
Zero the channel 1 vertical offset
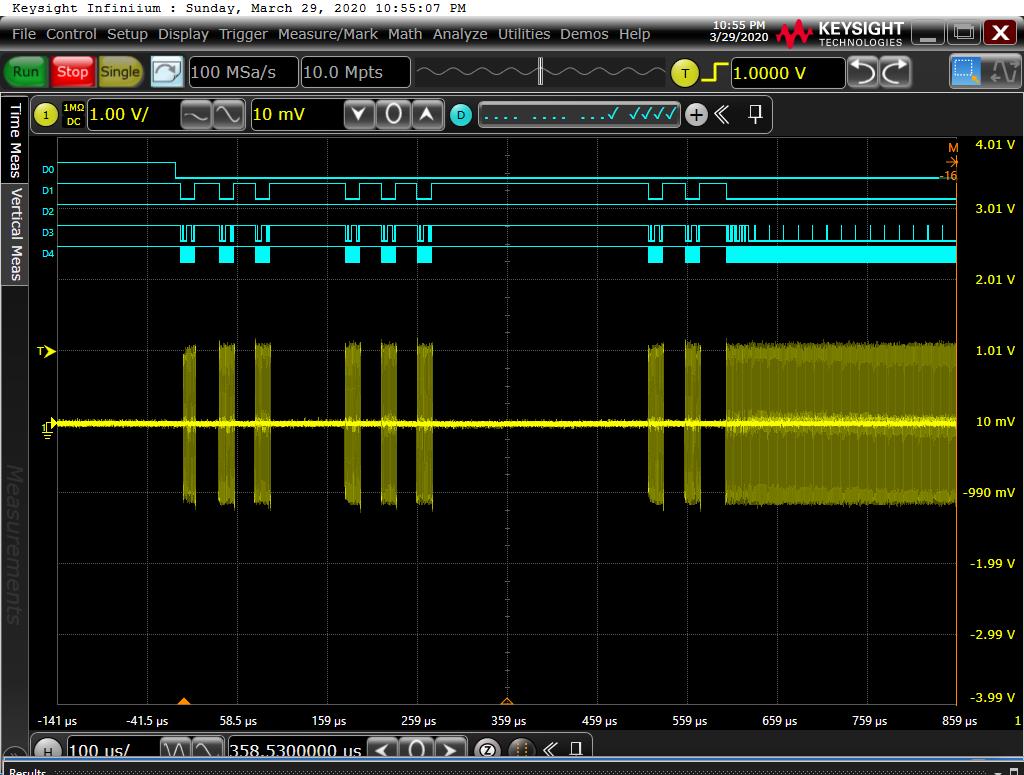tap(393, 115)
